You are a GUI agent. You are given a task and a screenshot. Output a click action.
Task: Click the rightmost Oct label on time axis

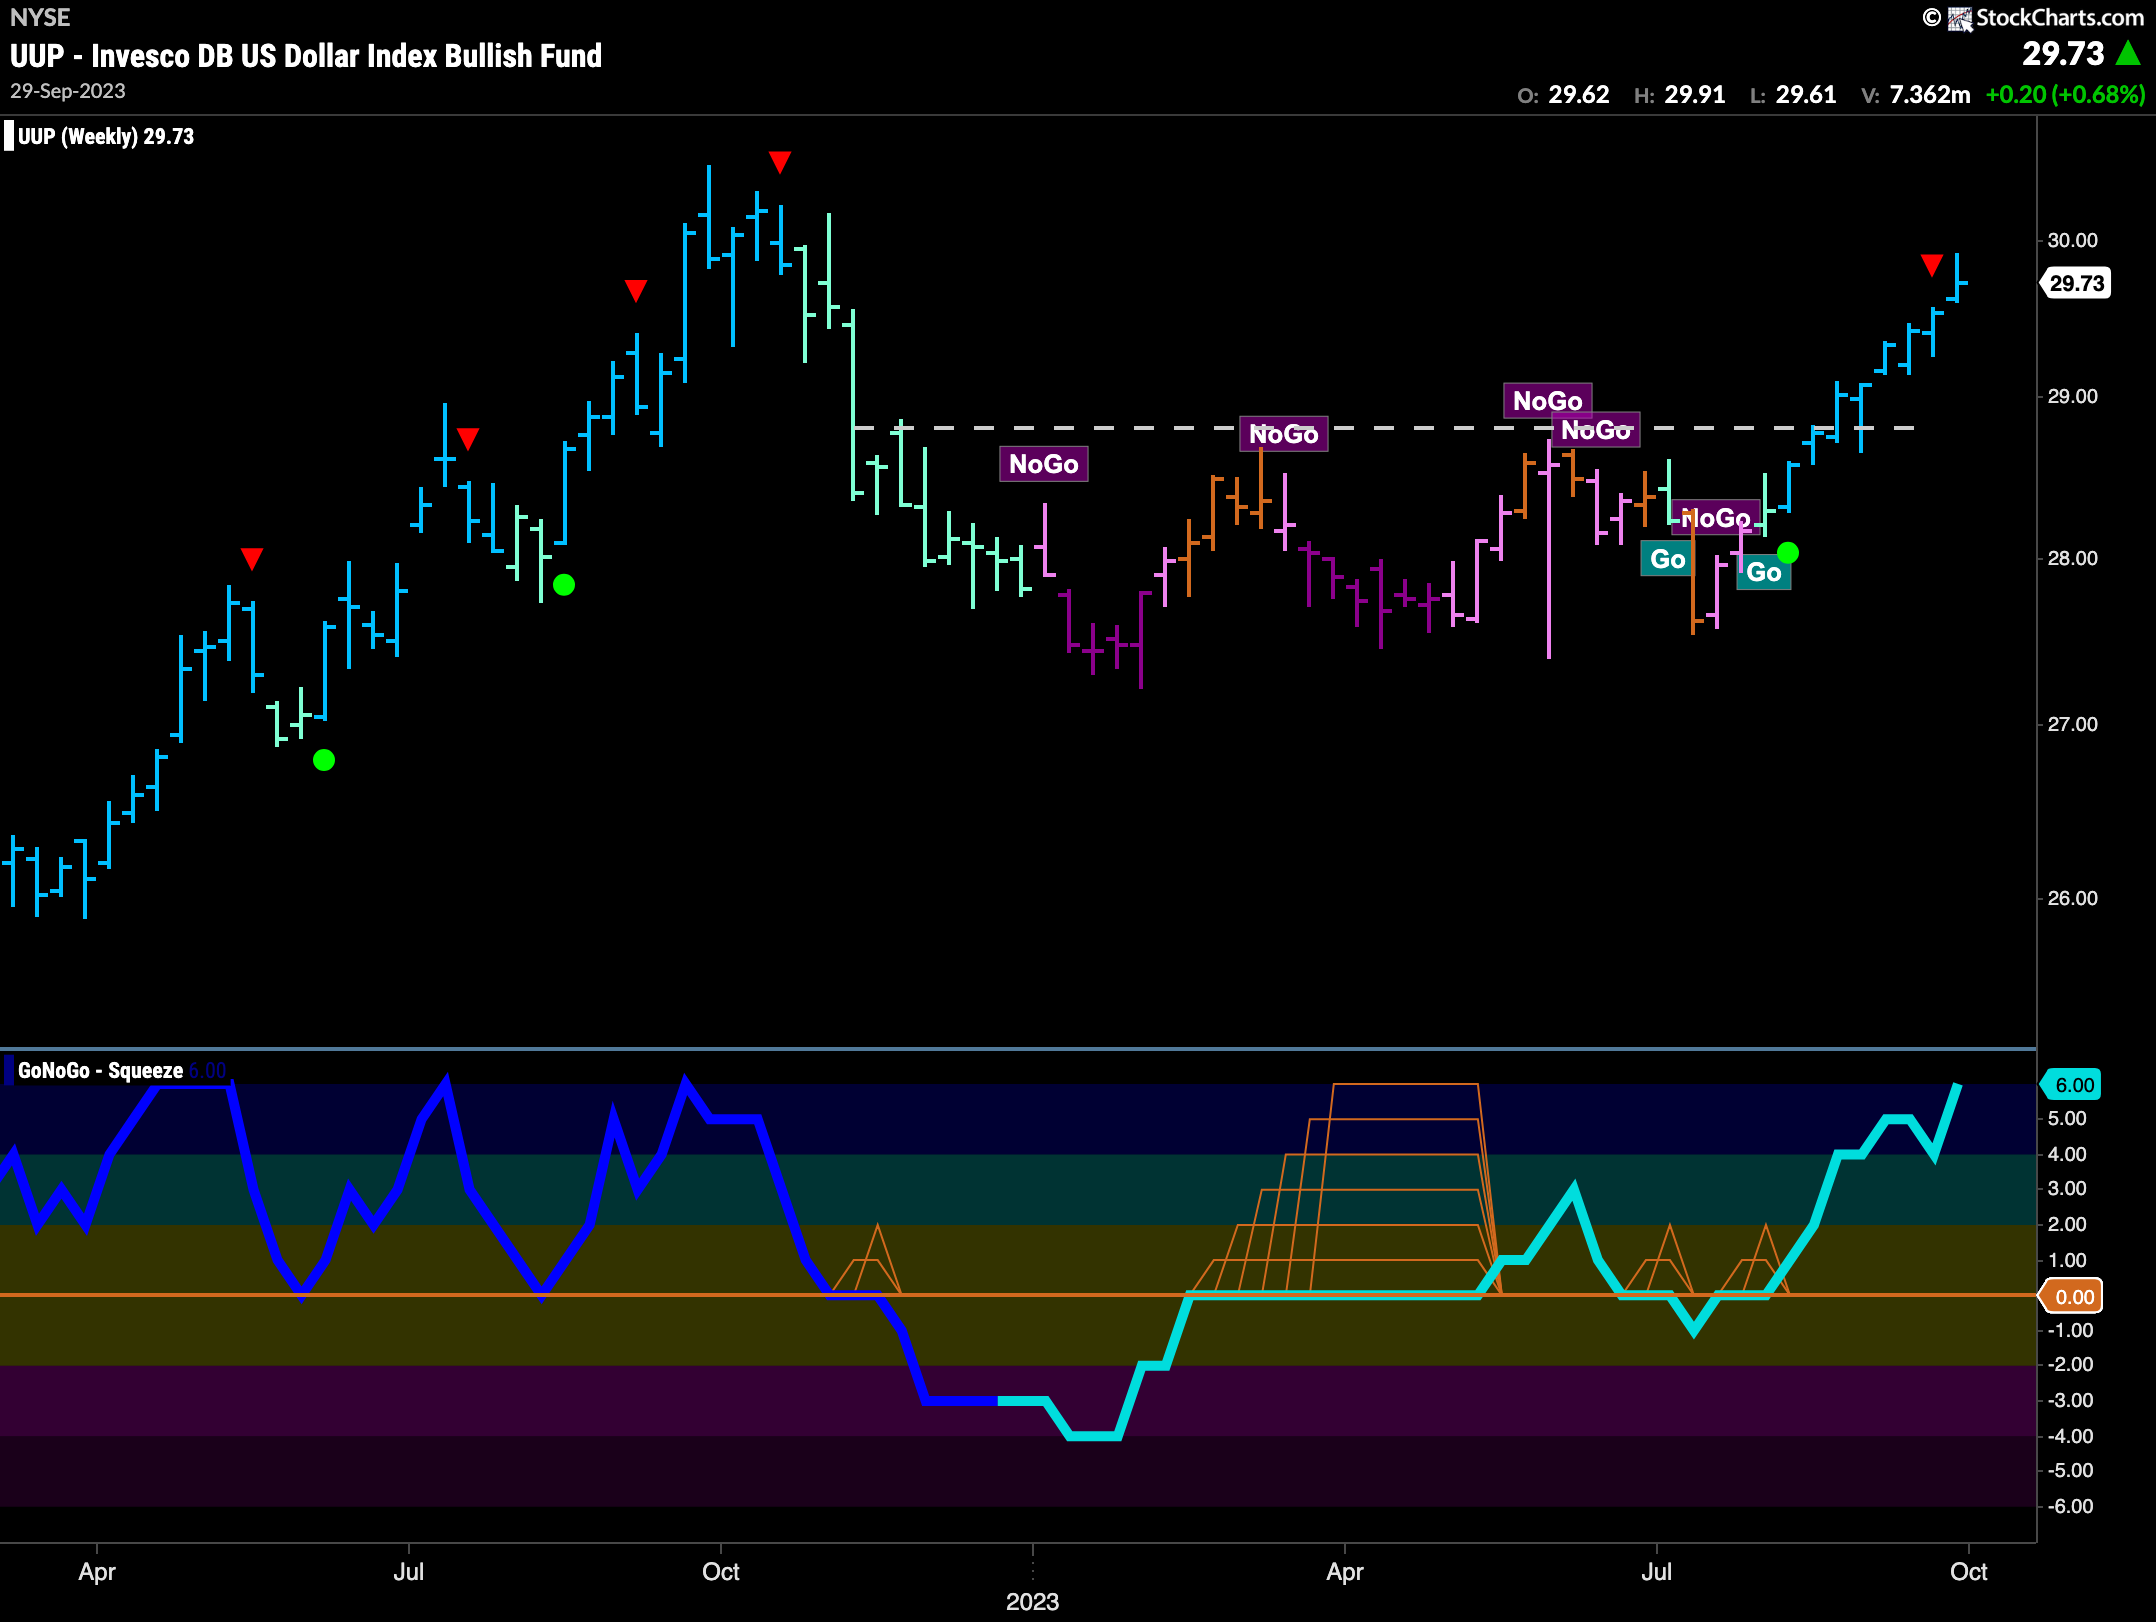click(x=1968, y=1571)
